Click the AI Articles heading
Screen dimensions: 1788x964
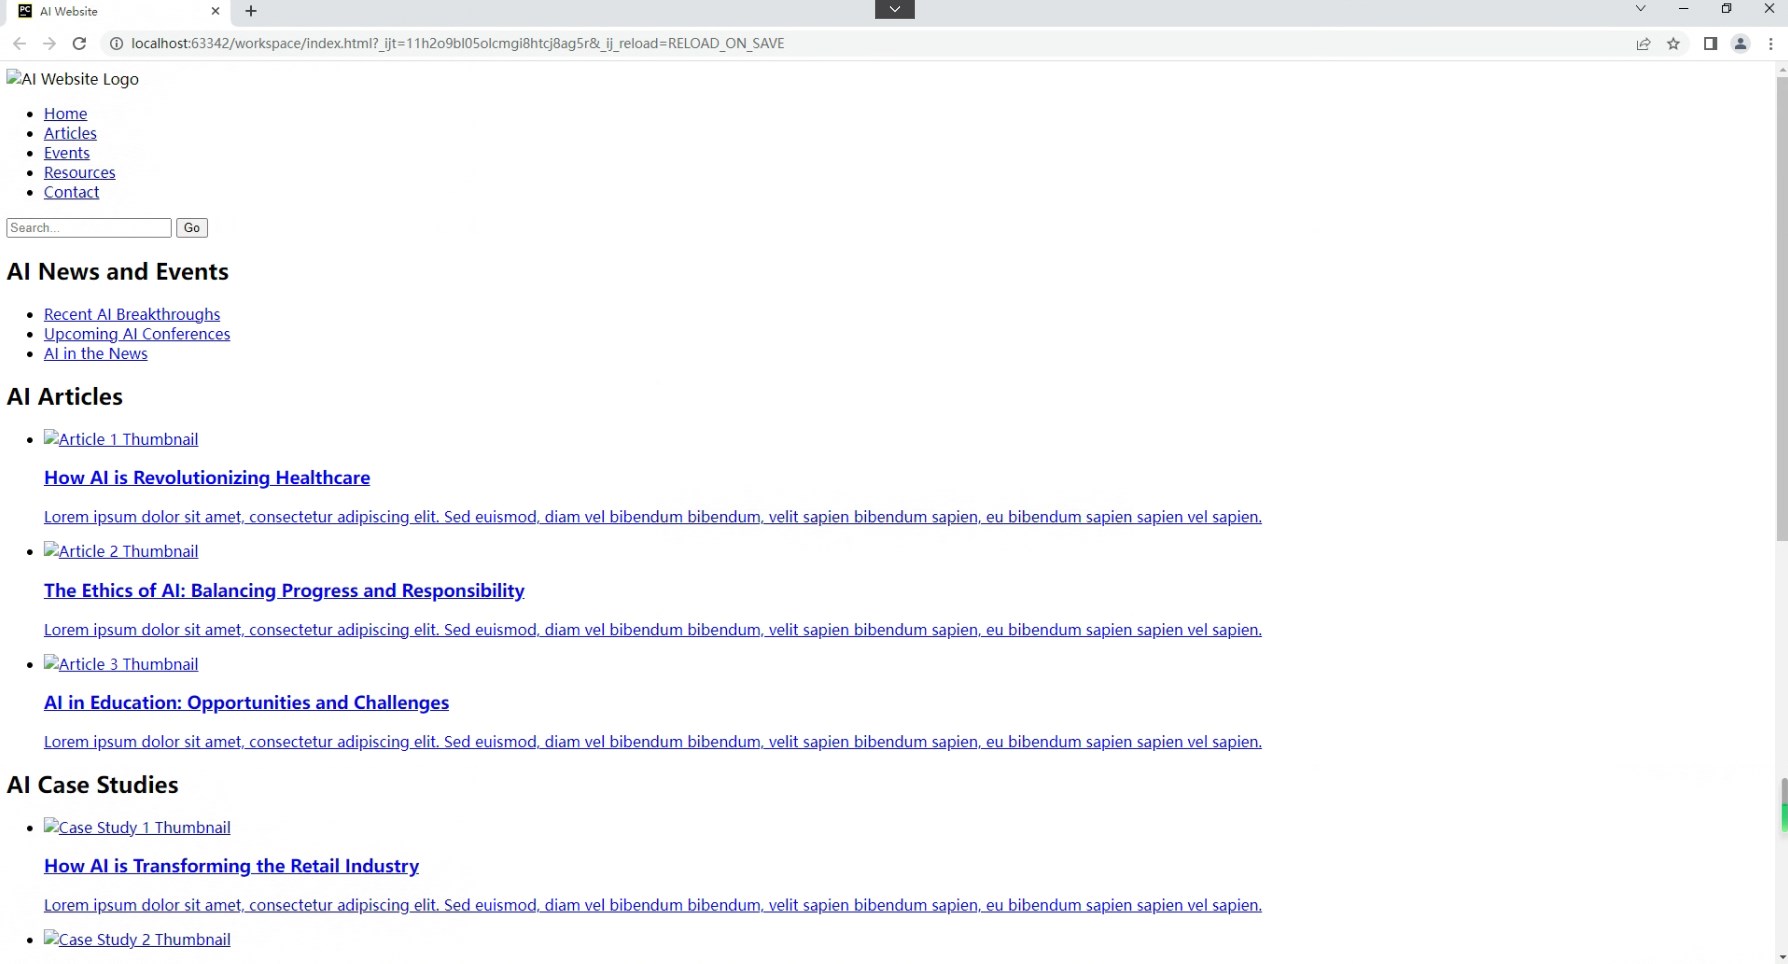pos(65,397)
